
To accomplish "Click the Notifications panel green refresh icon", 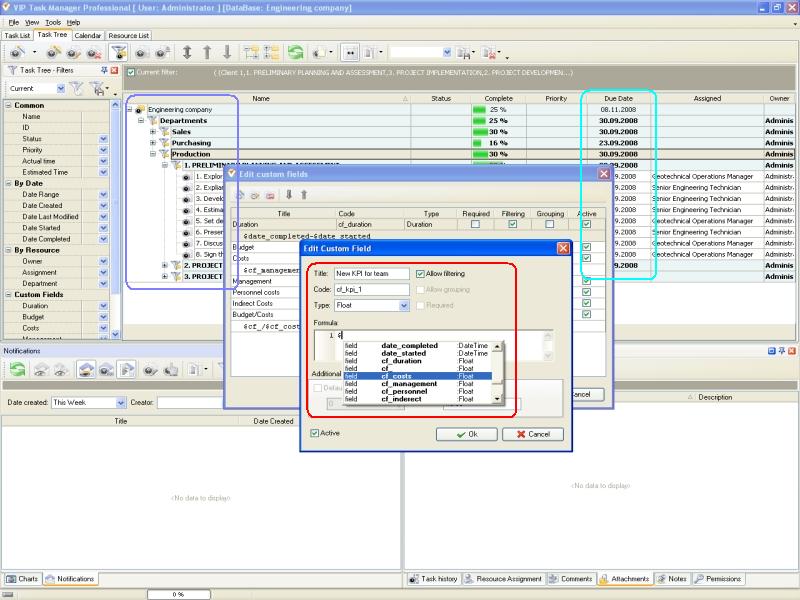I will point(17,368).
